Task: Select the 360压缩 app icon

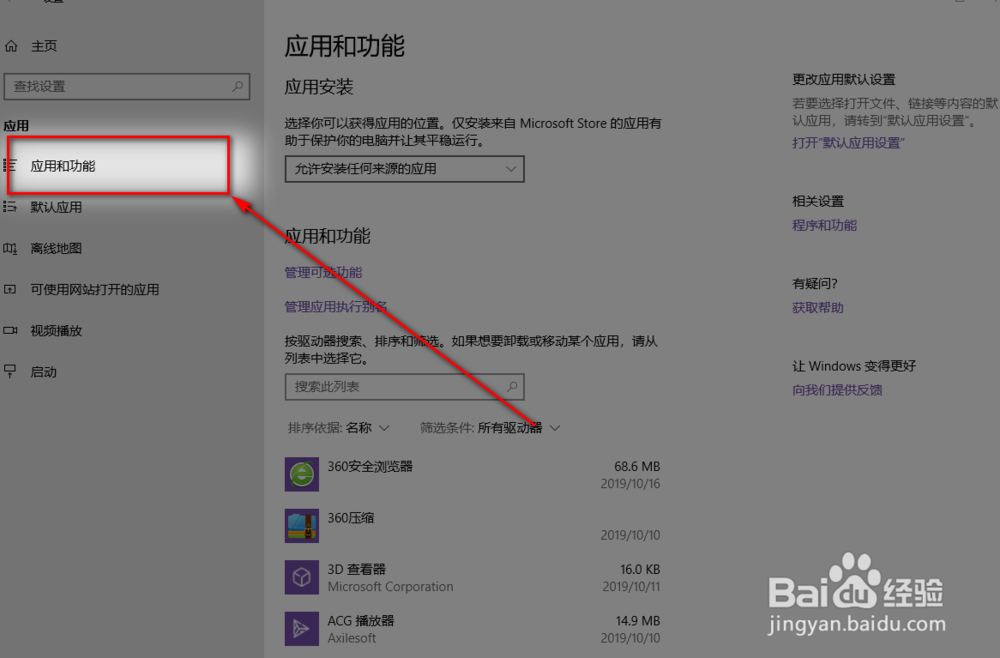Action: click(302, 526)
